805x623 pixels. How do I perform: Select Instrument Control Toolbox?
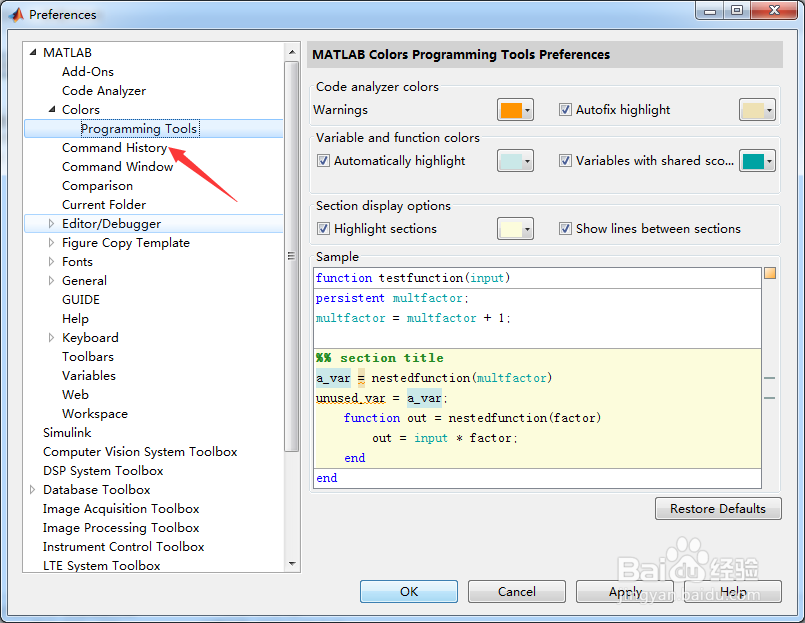pyautogui.click(x=124, y=546)
